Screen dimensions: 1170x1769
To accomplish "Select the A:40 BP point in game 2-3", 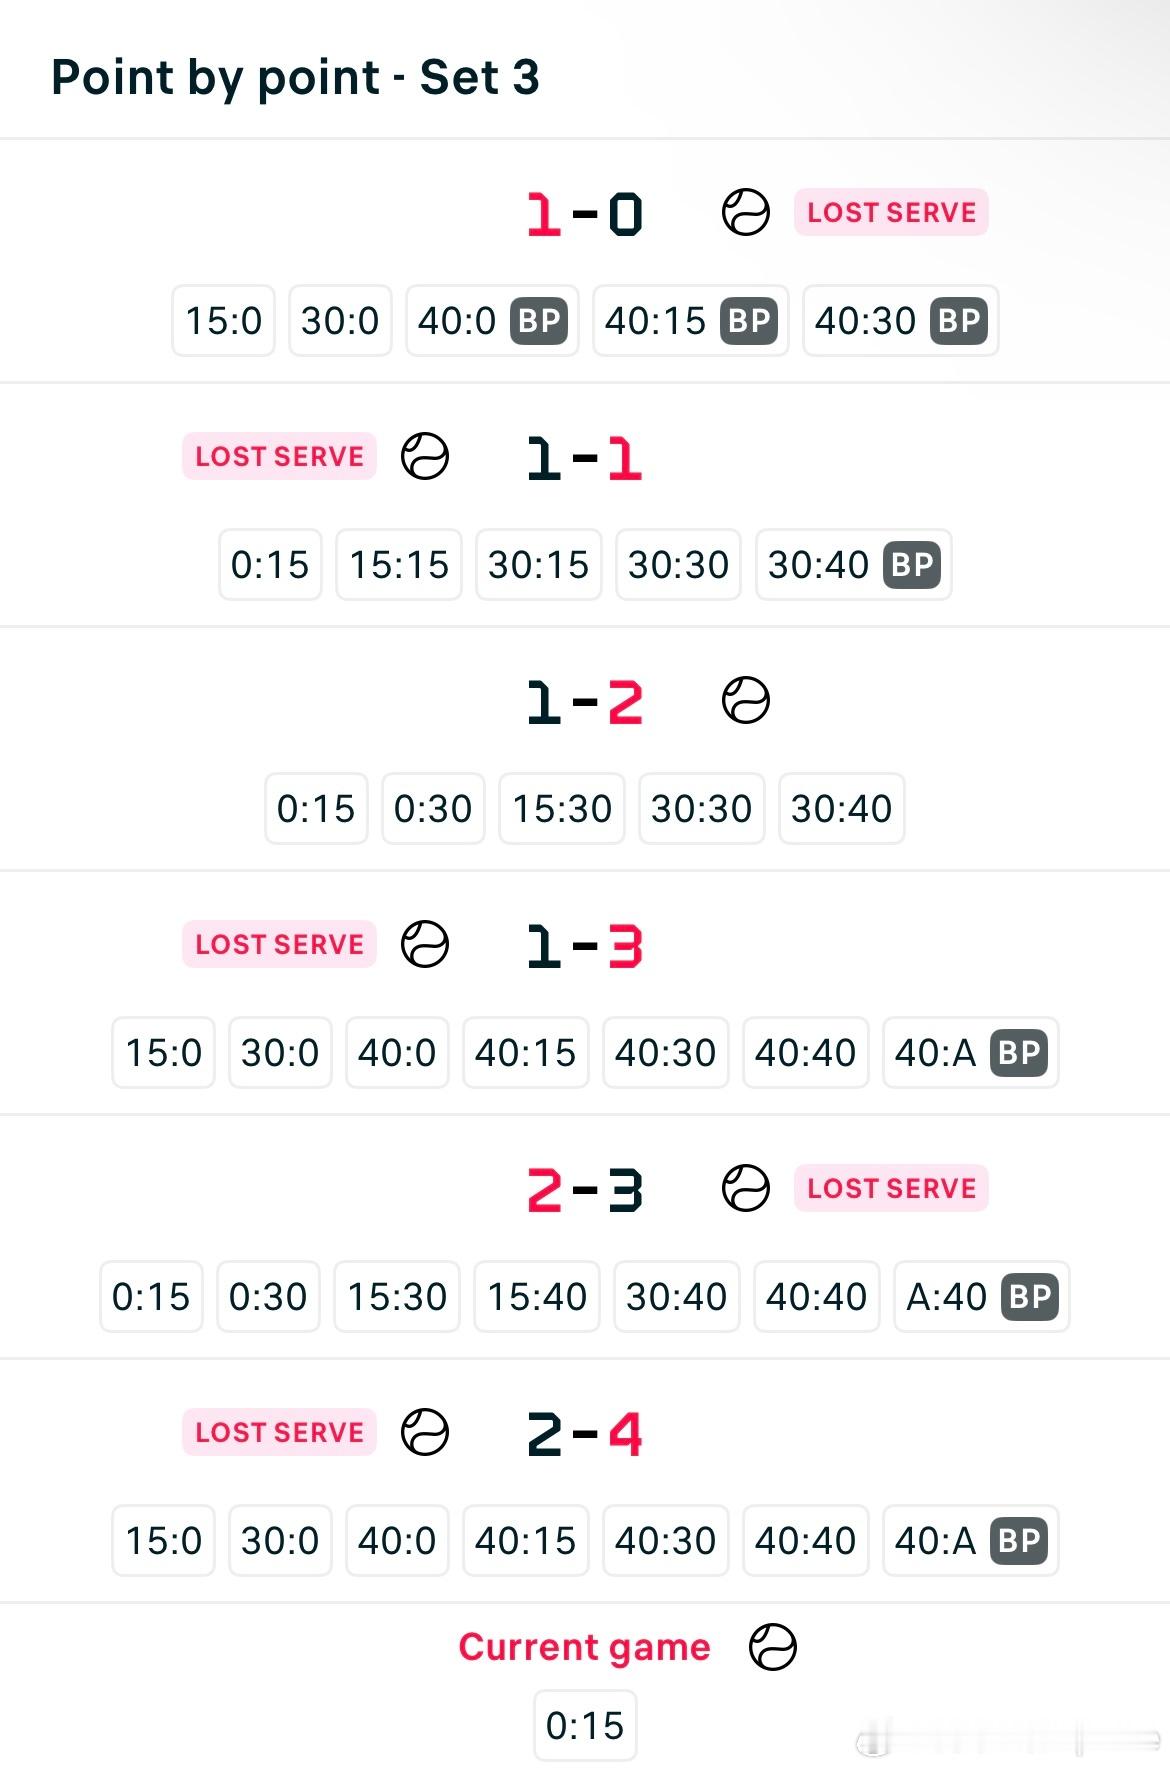I will click(x=982, y=1297).
